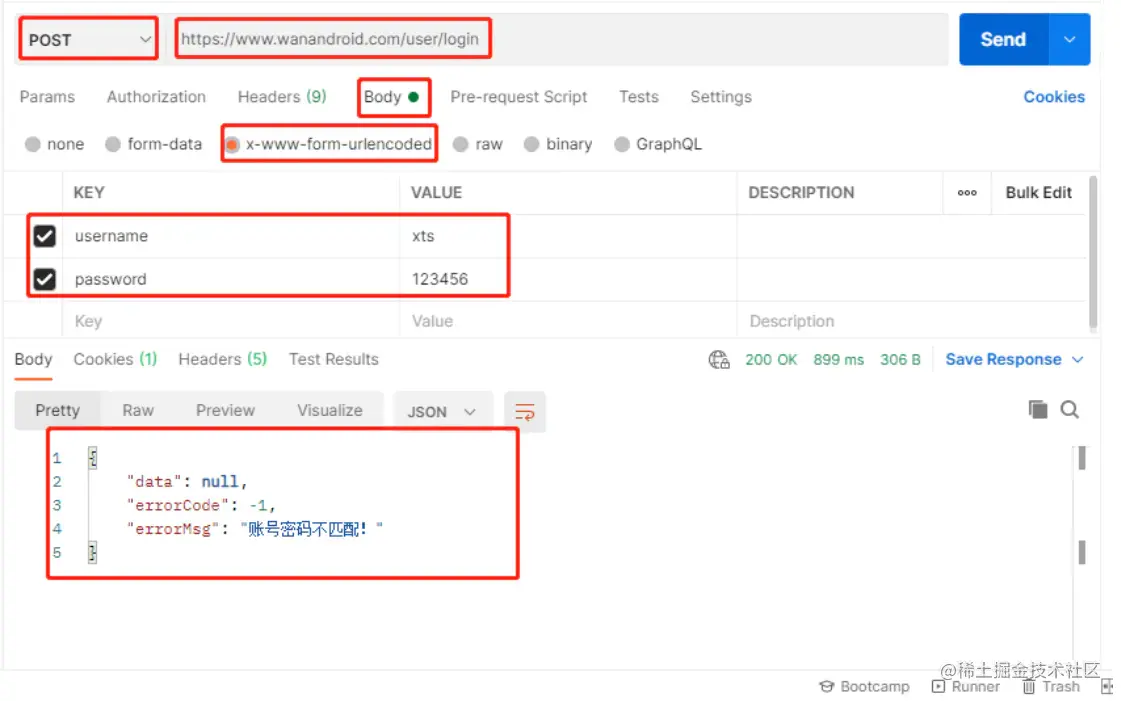Click the empty Value input field
Viewport: 1121px width, 701px height.
click(568, 321)
